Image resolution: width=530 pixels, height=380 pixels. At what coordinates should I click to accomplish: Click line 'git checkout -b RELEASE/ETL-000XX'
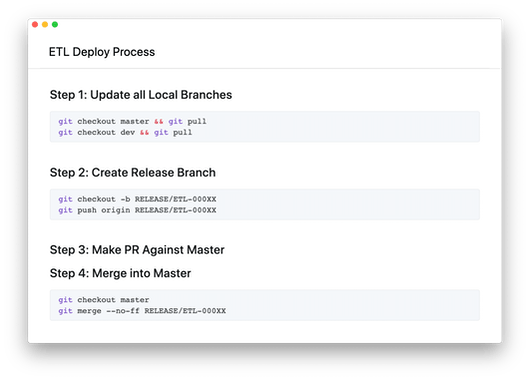pos(137,199)
